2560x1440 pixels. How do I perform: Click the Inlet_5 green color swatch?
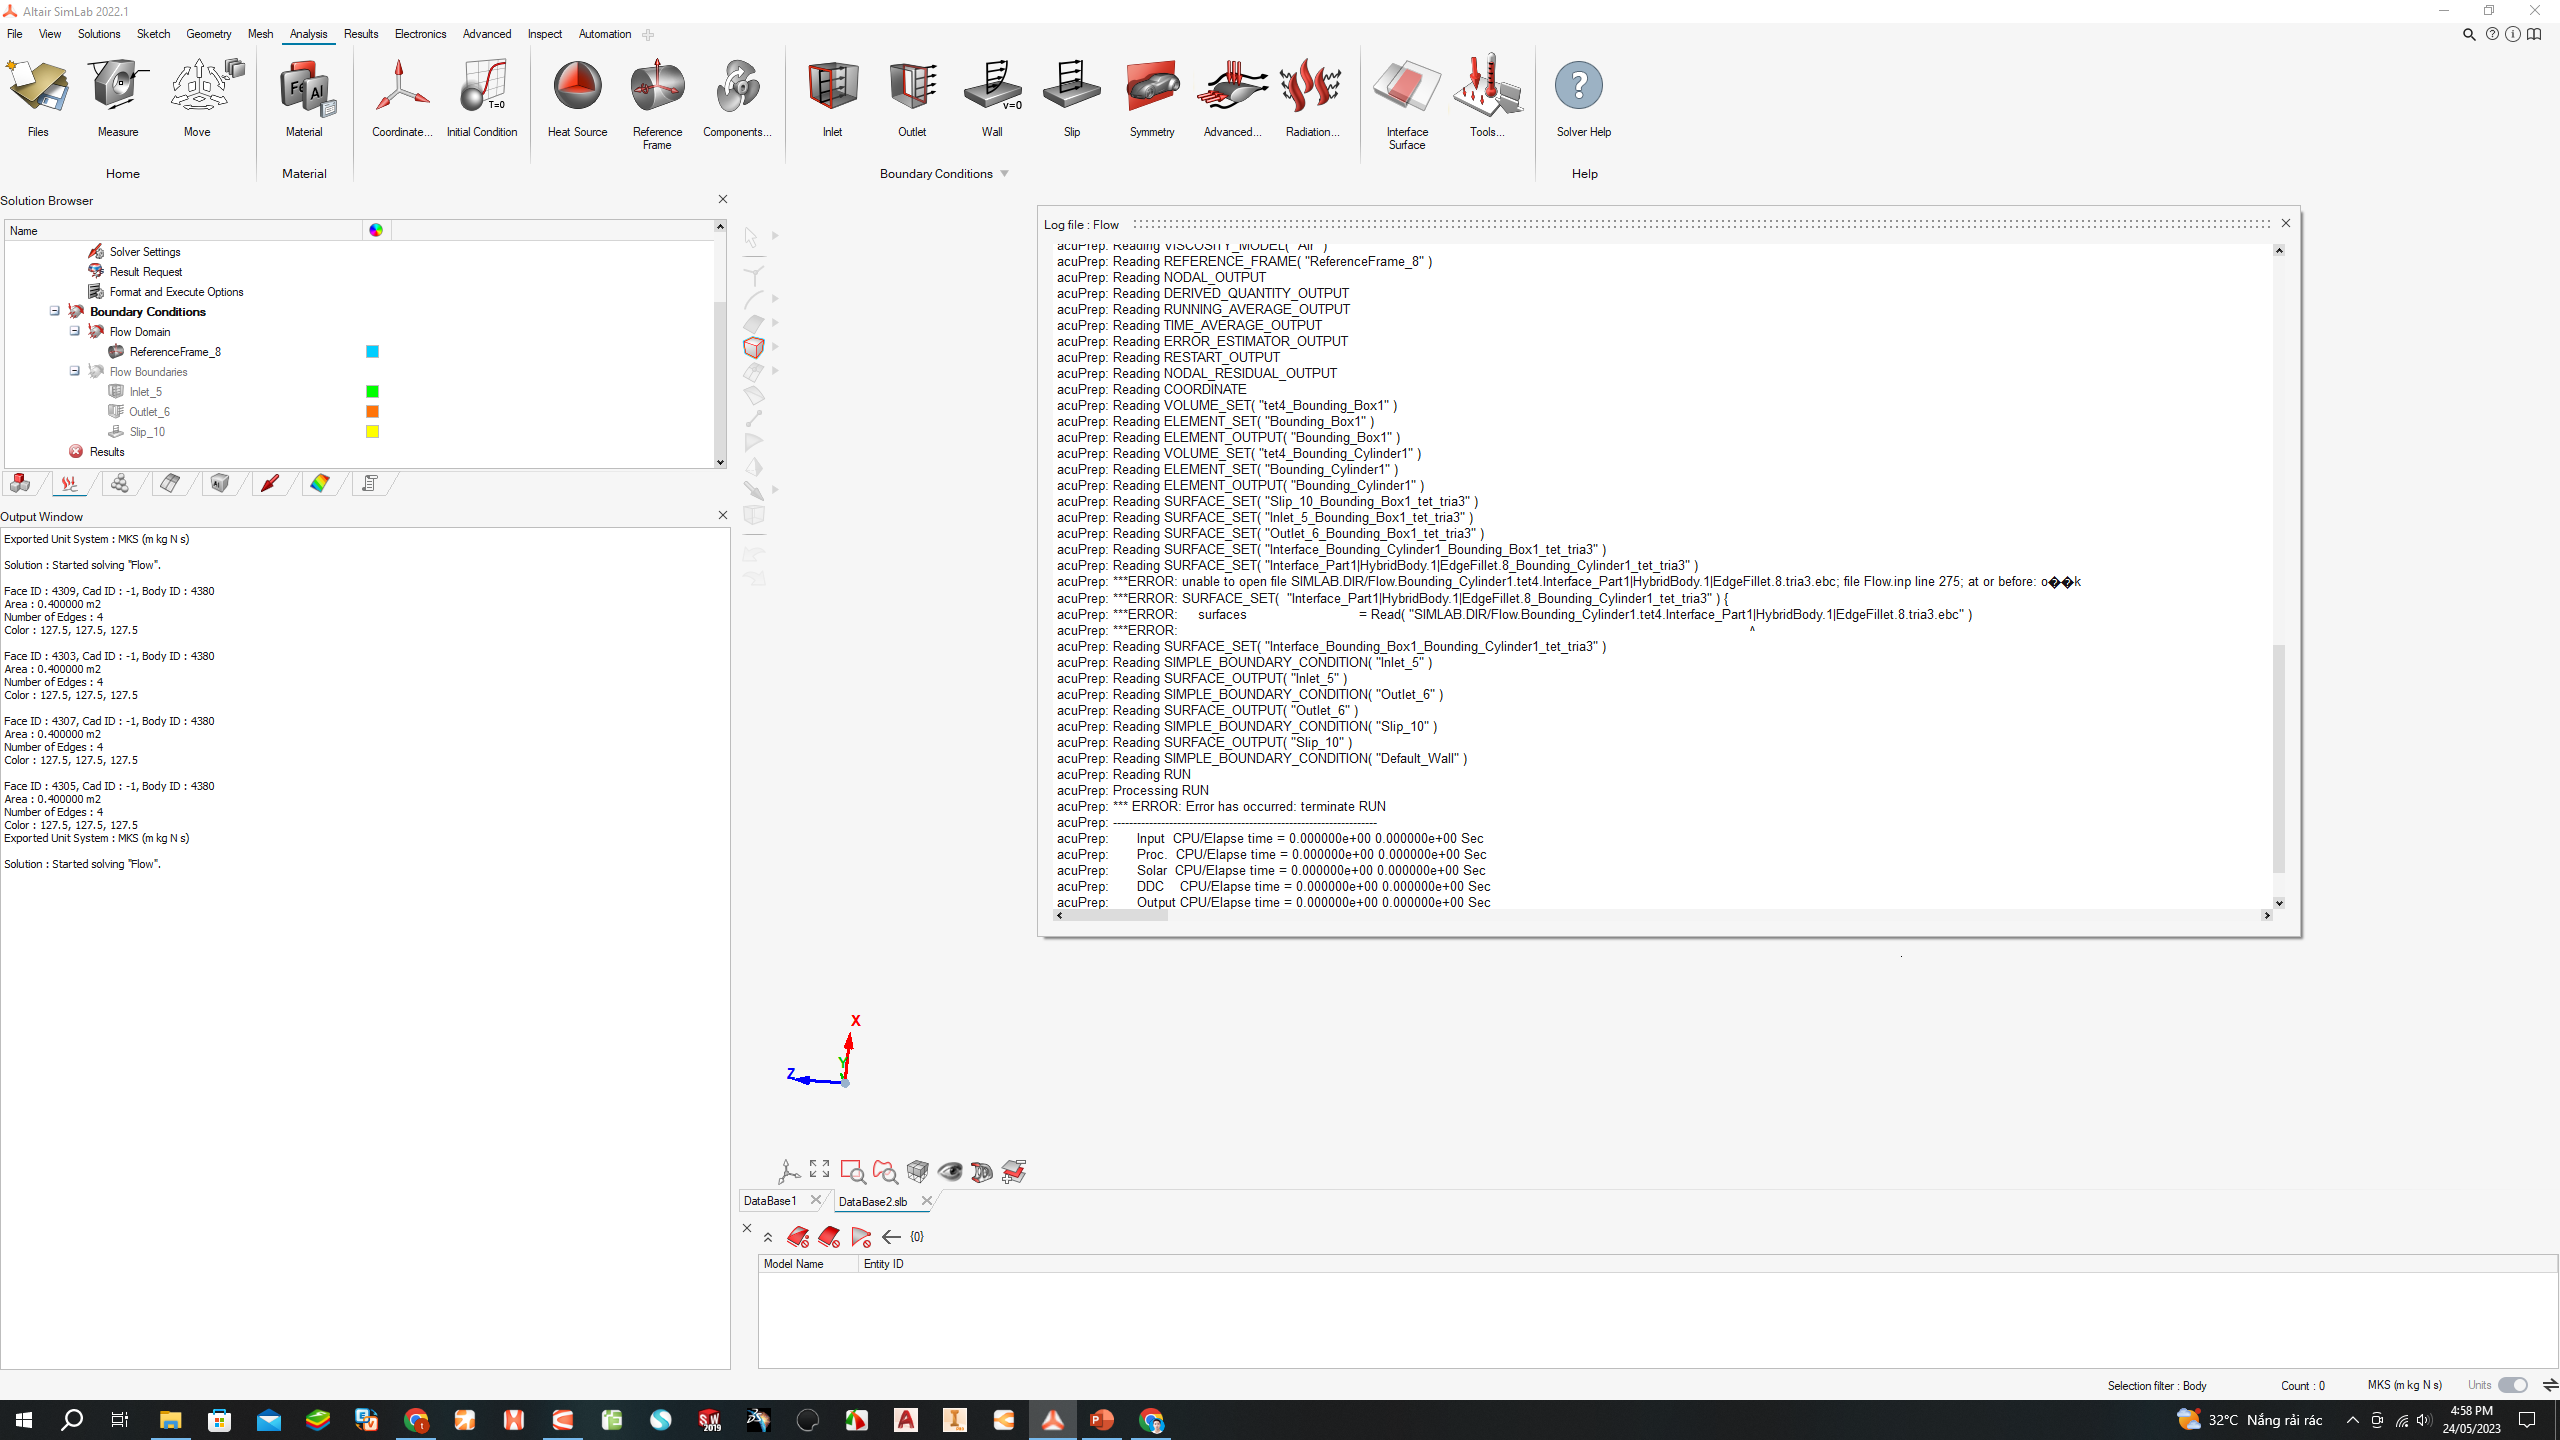click(x=372, y=391)
